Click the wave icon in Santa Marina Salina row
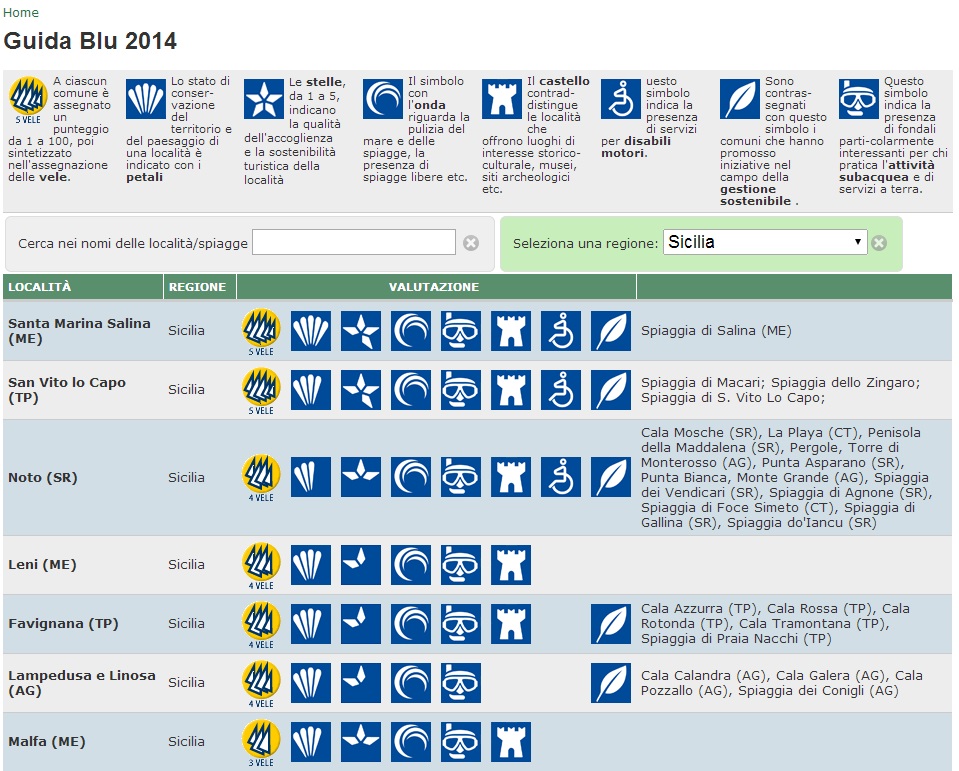 (x=410, y=331)
